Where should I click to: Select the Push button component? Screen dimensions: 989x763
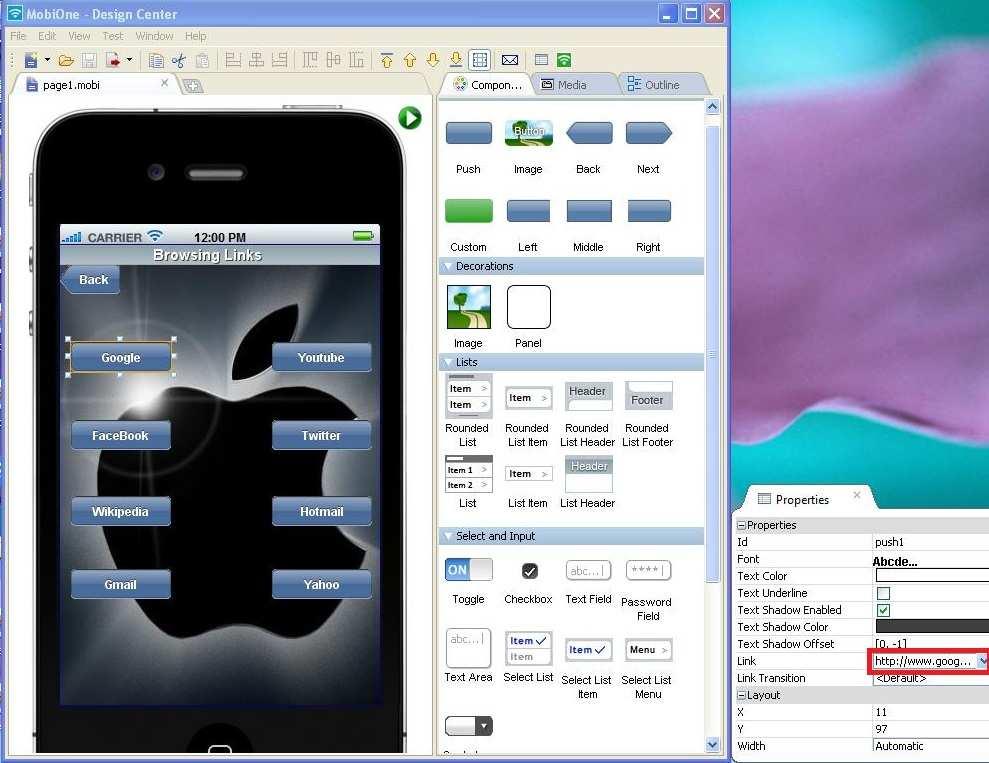click(469, 133)
